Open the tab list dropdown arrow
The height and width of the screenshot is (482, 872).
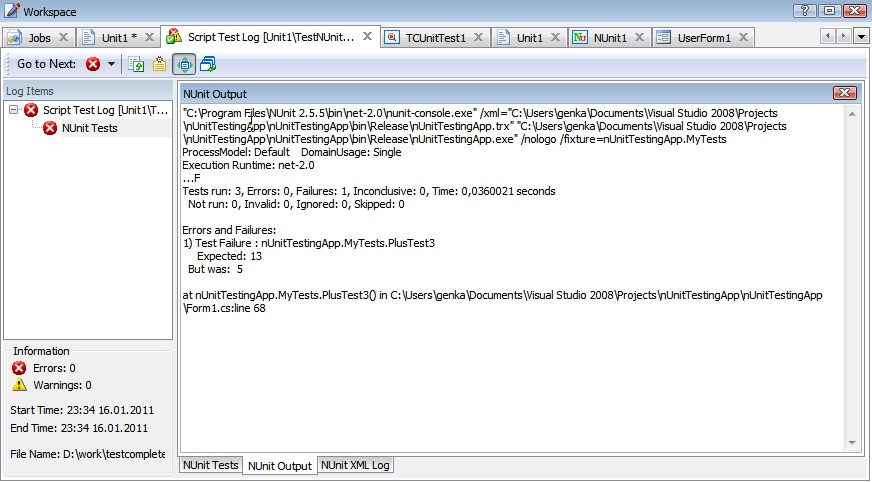[860, 36]
